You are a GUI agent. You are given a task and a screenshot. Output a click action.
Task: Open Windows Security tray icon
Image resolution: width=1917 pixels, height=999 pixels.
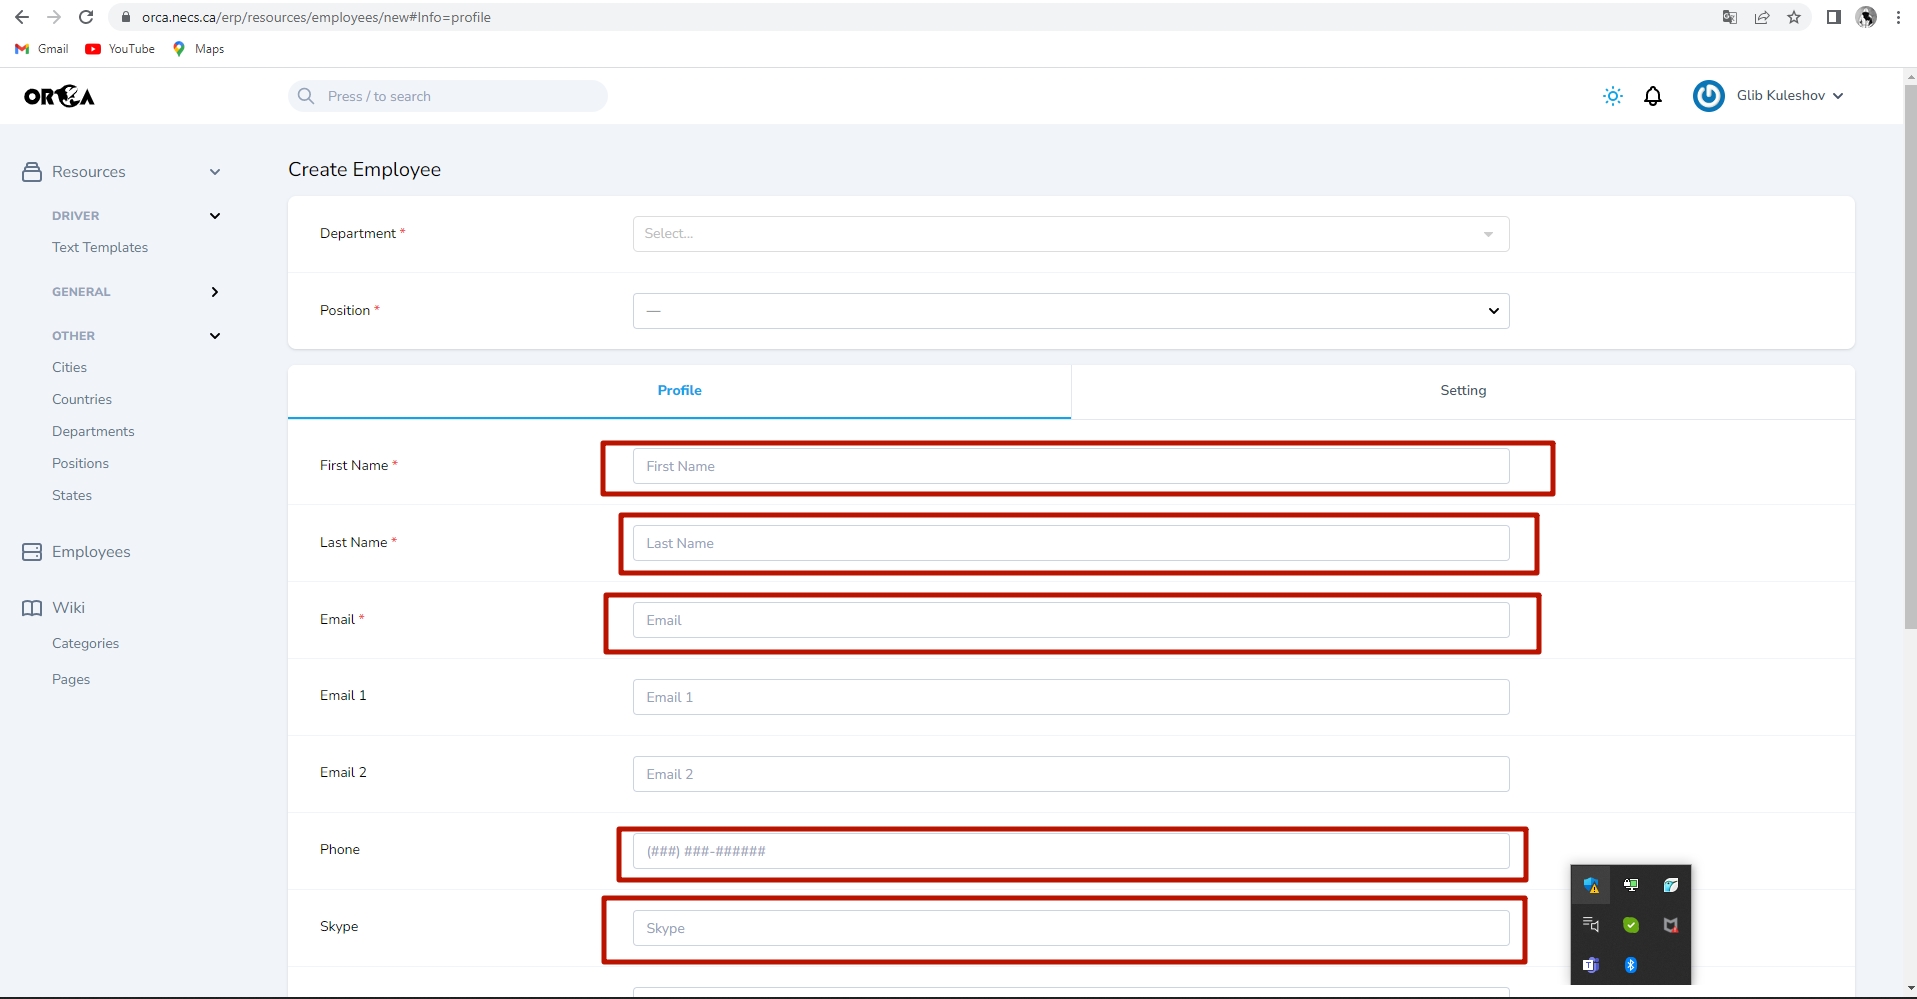1591,885
